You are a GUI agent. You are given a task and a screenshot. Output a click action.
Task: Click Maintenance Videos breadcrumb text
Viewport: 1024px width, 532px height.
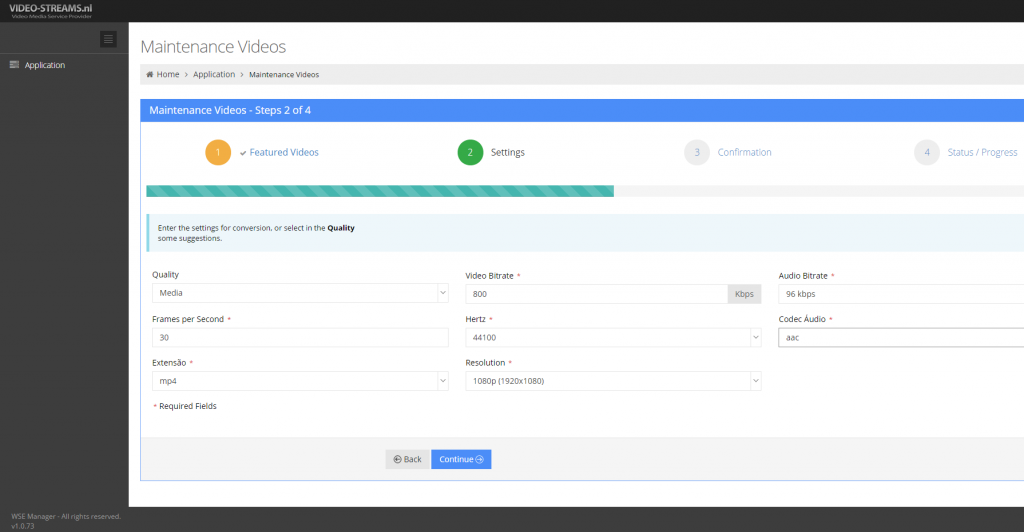(x=284, y=74)
